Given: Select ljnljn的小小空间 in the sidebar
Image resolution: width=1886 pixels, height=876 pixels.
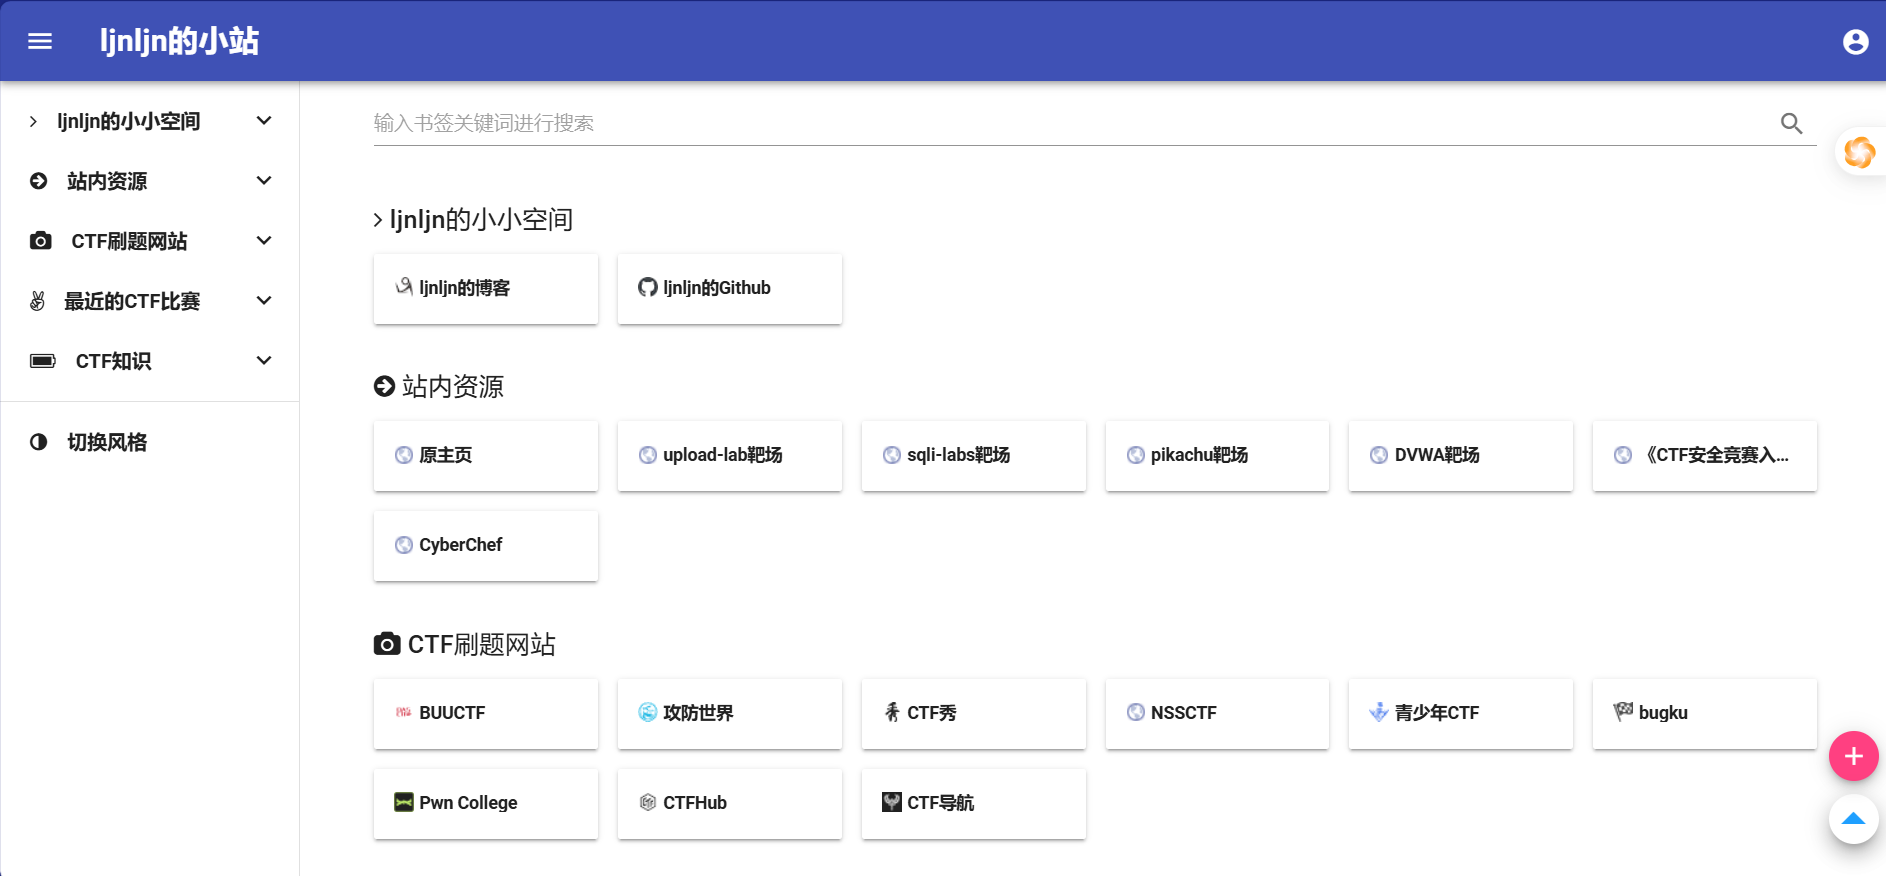Looking at the screenshot, I should pos(150,121).
